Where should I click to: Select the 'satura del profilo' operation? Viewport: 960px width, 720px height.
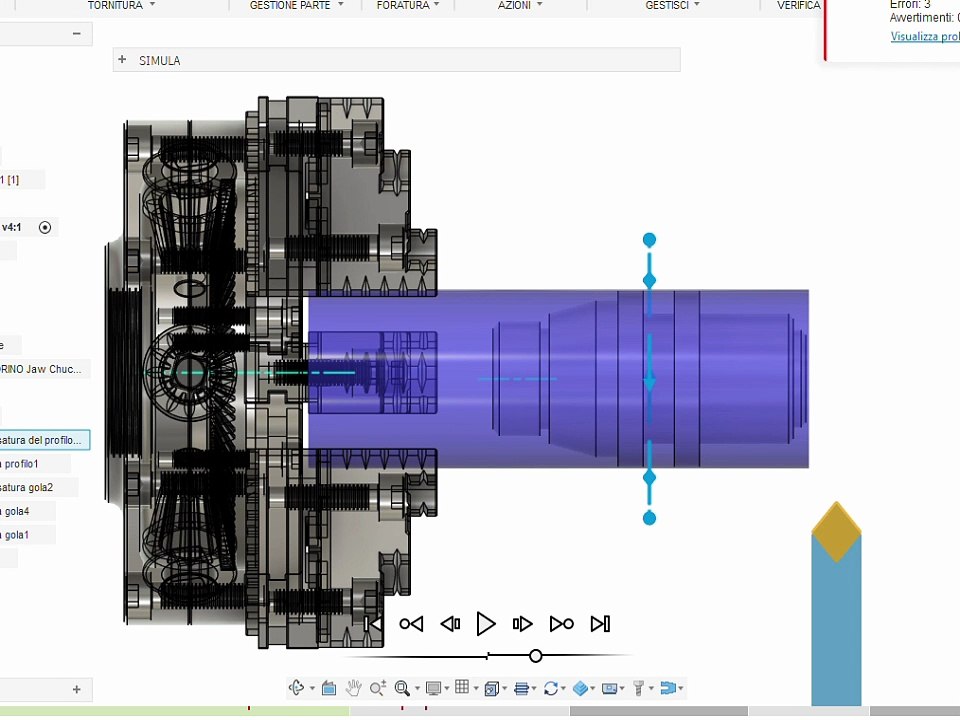(x=45, y=440)
